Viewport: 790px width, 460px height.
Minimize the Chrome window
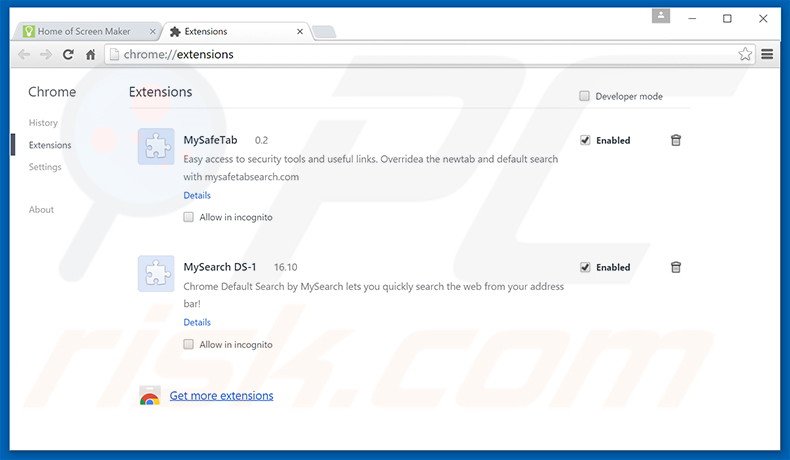point(692,19)
